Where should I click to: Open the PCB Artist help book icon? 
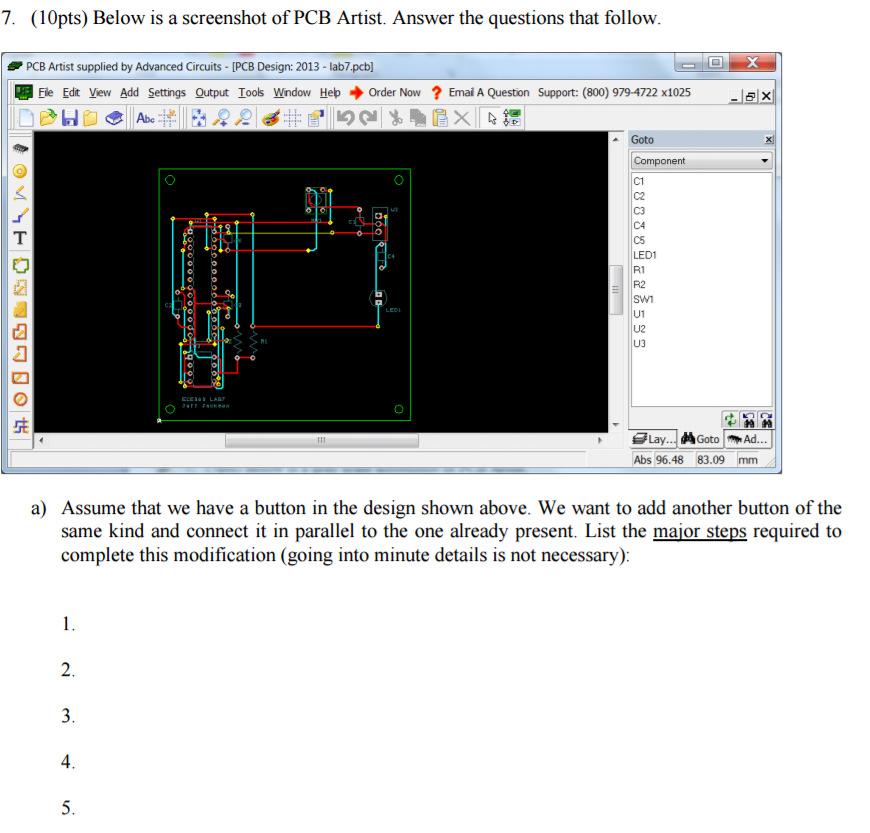113,117
